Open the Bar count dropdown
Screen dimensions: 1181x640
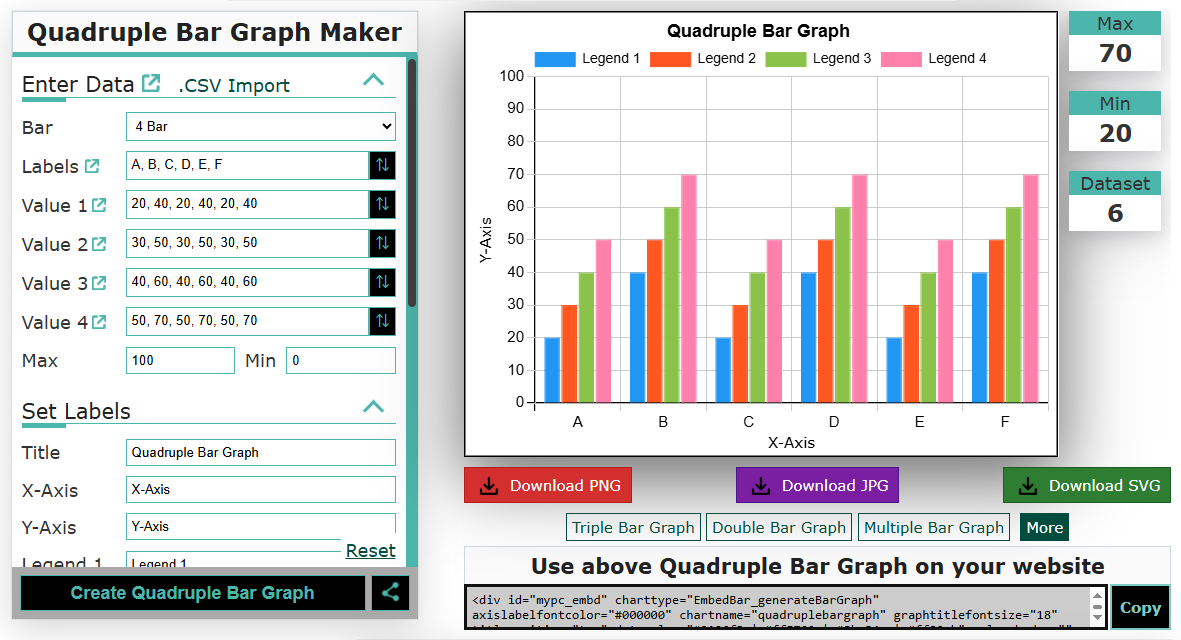pos(260,127)
